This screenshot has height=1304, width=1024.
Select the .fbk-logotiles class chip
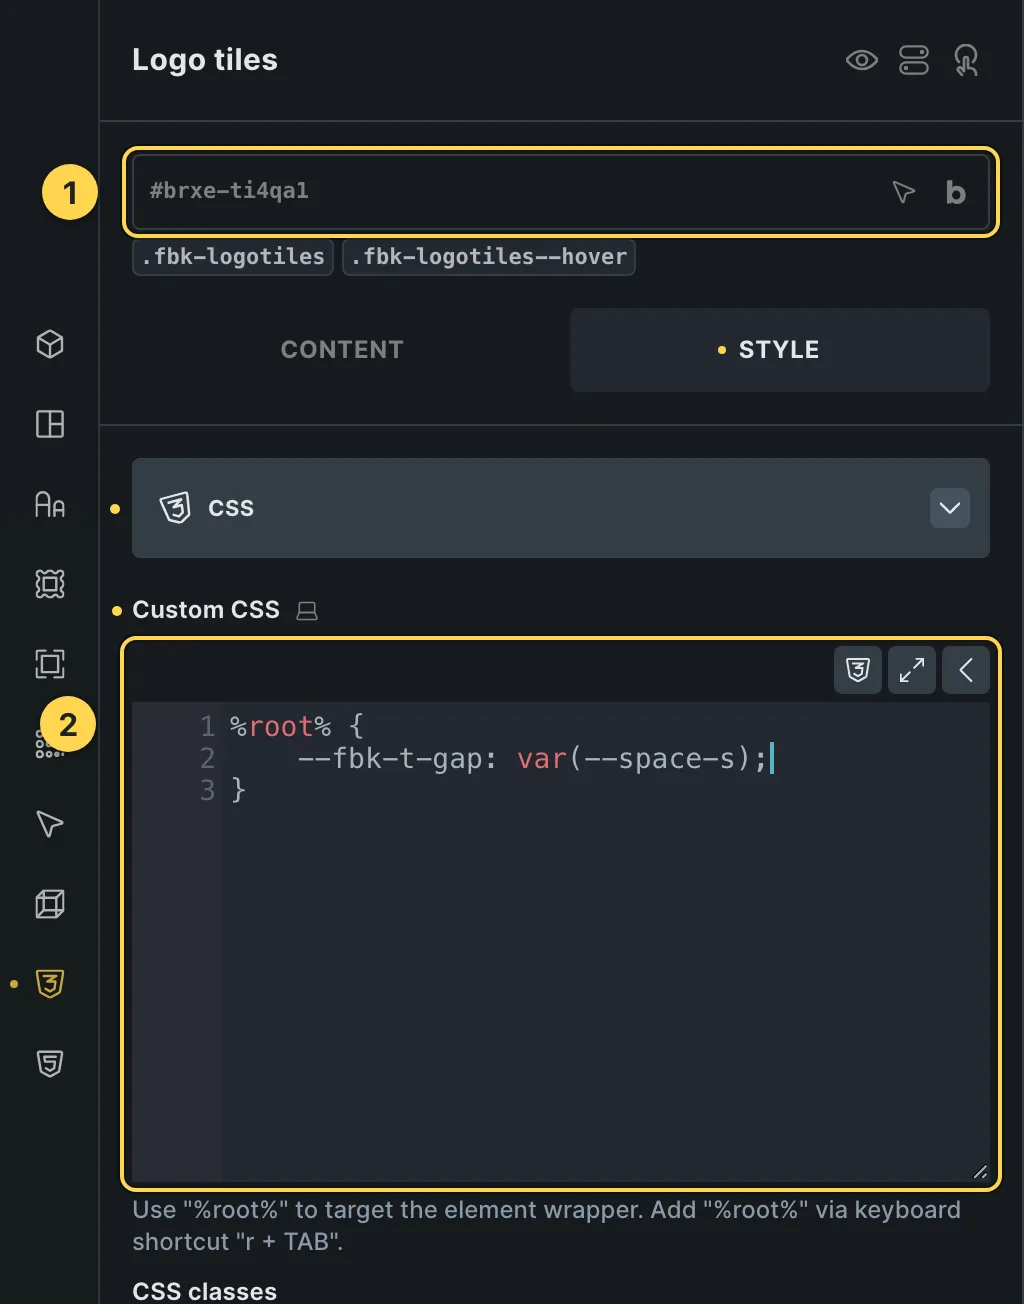(x=233, y=257)
